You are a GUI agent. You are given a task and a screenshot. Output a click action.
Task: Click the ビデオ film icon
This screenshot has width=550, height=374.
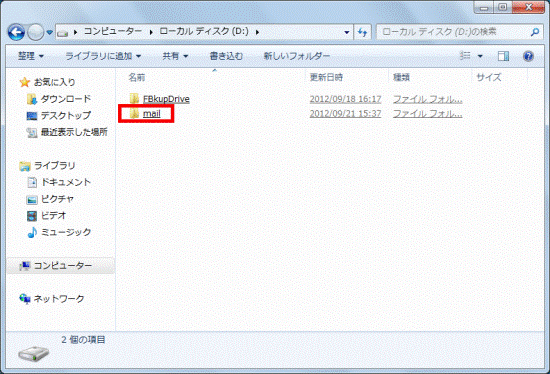pyautogui.click(x=32, y=216)
